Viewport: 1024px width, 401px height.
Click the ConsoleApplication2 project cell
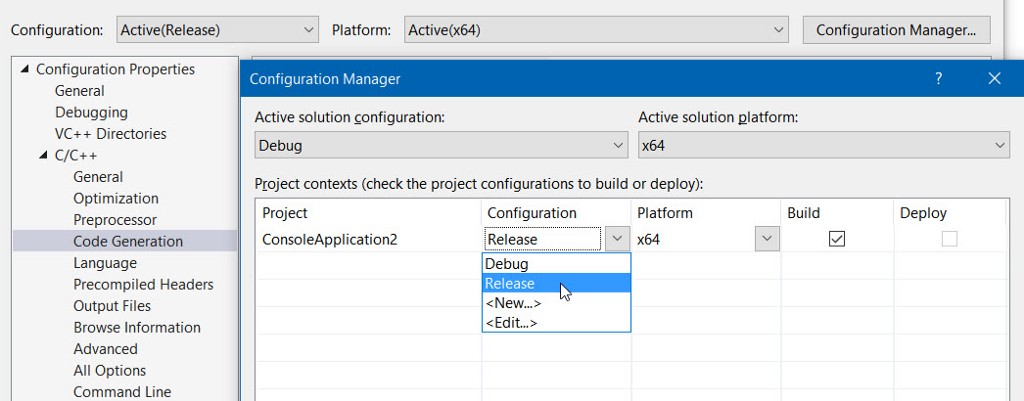pyautogui.click(x=330, y=240)
